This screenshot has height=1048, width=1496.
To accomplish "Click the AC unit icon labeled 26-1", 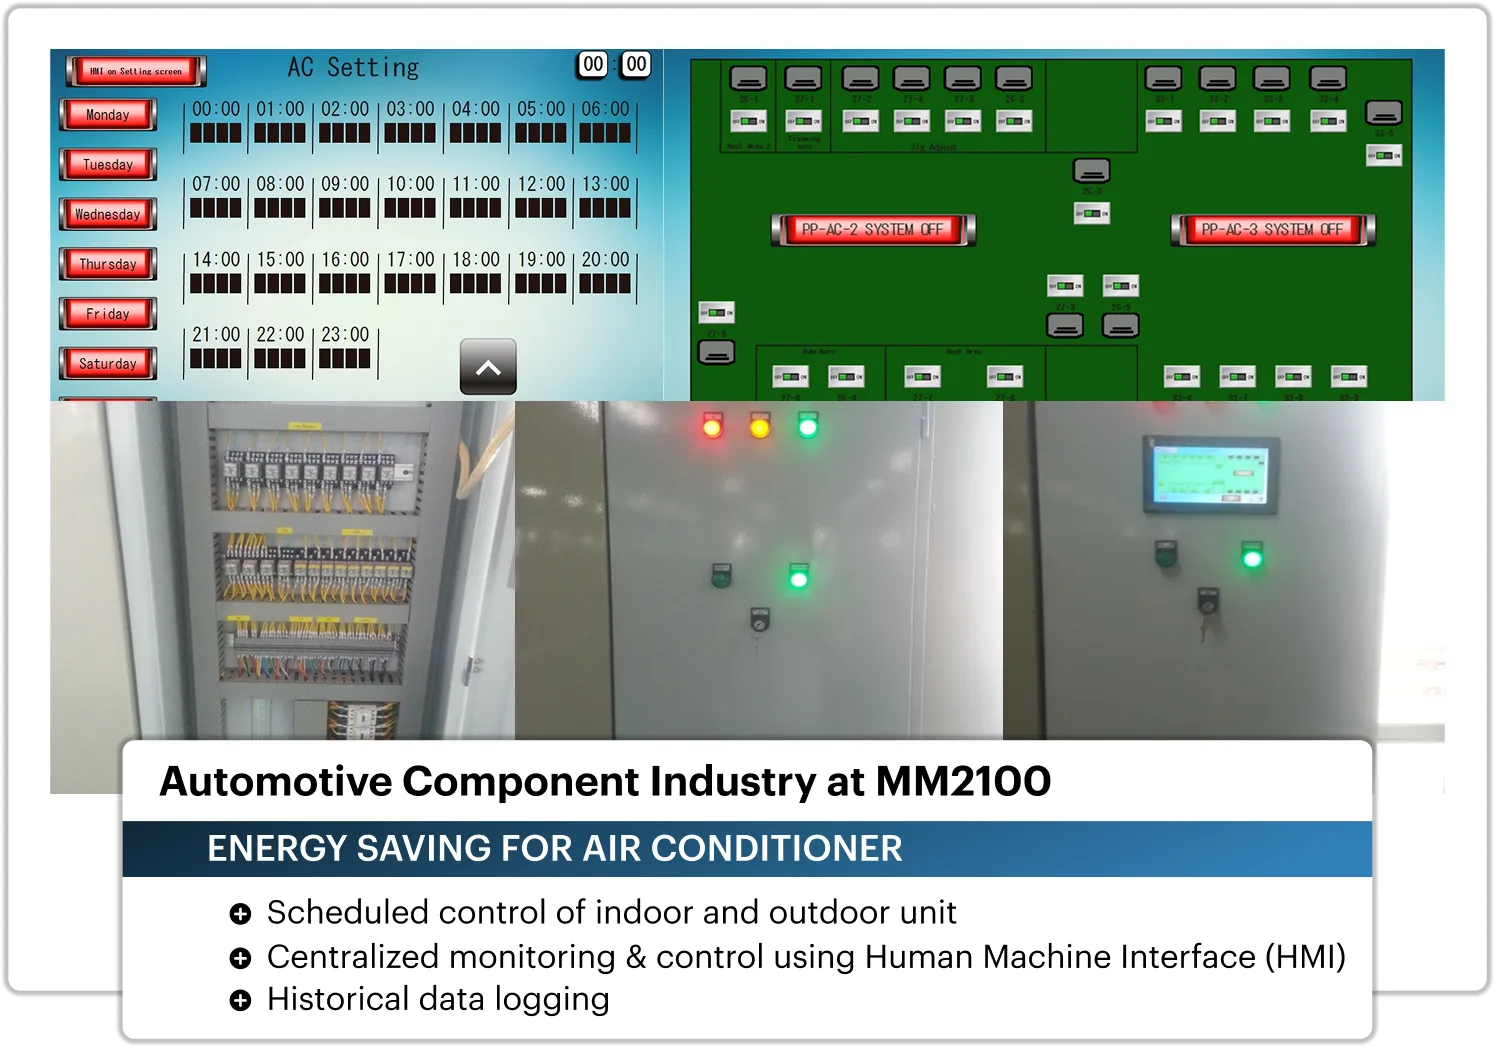I will pos(748,78).
